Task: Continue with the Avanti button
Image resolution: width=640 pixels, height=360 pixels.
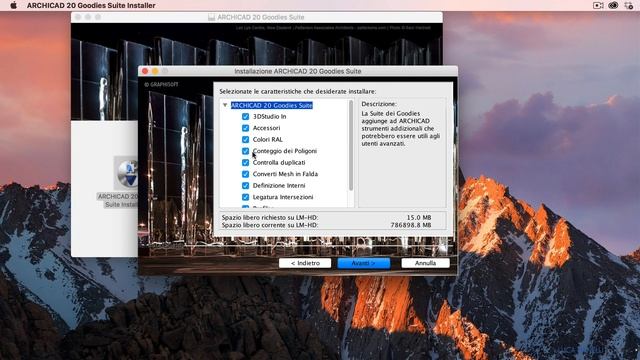Action: tap(363, 263)
